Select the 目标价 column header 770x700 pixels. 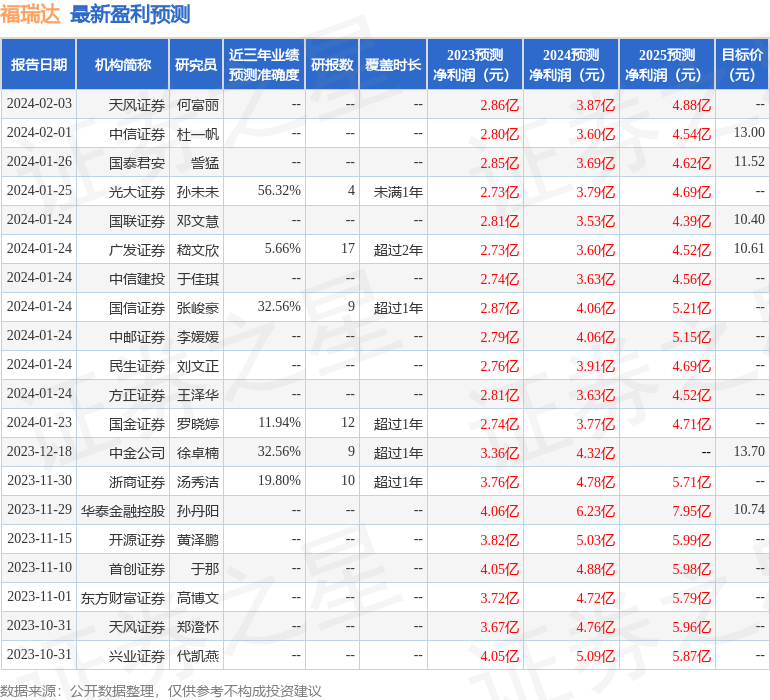pyautogui.click(x=742, y=64)
